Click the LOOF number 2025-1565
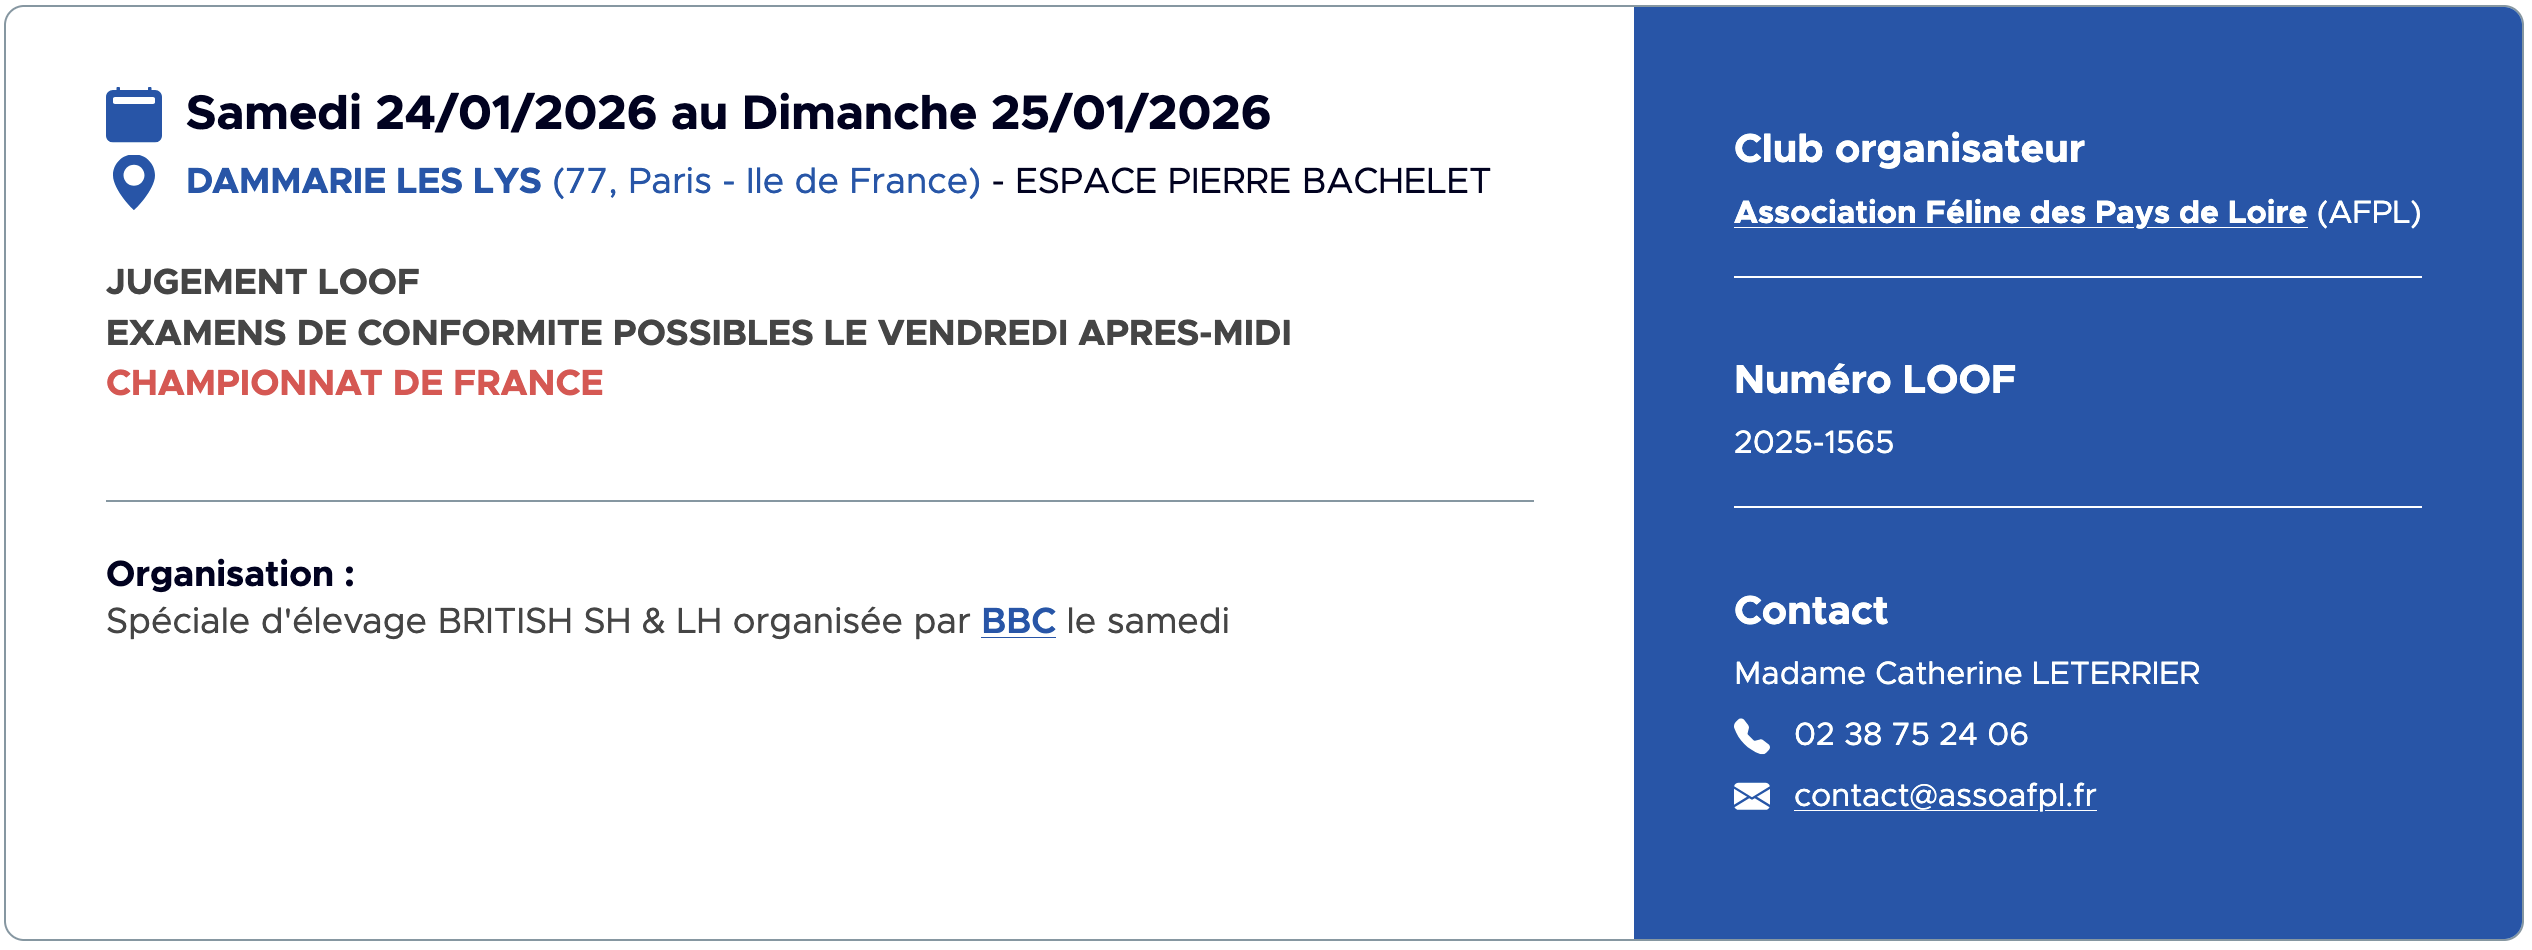Viewport: 2532px width, 950px height. 1813,442
